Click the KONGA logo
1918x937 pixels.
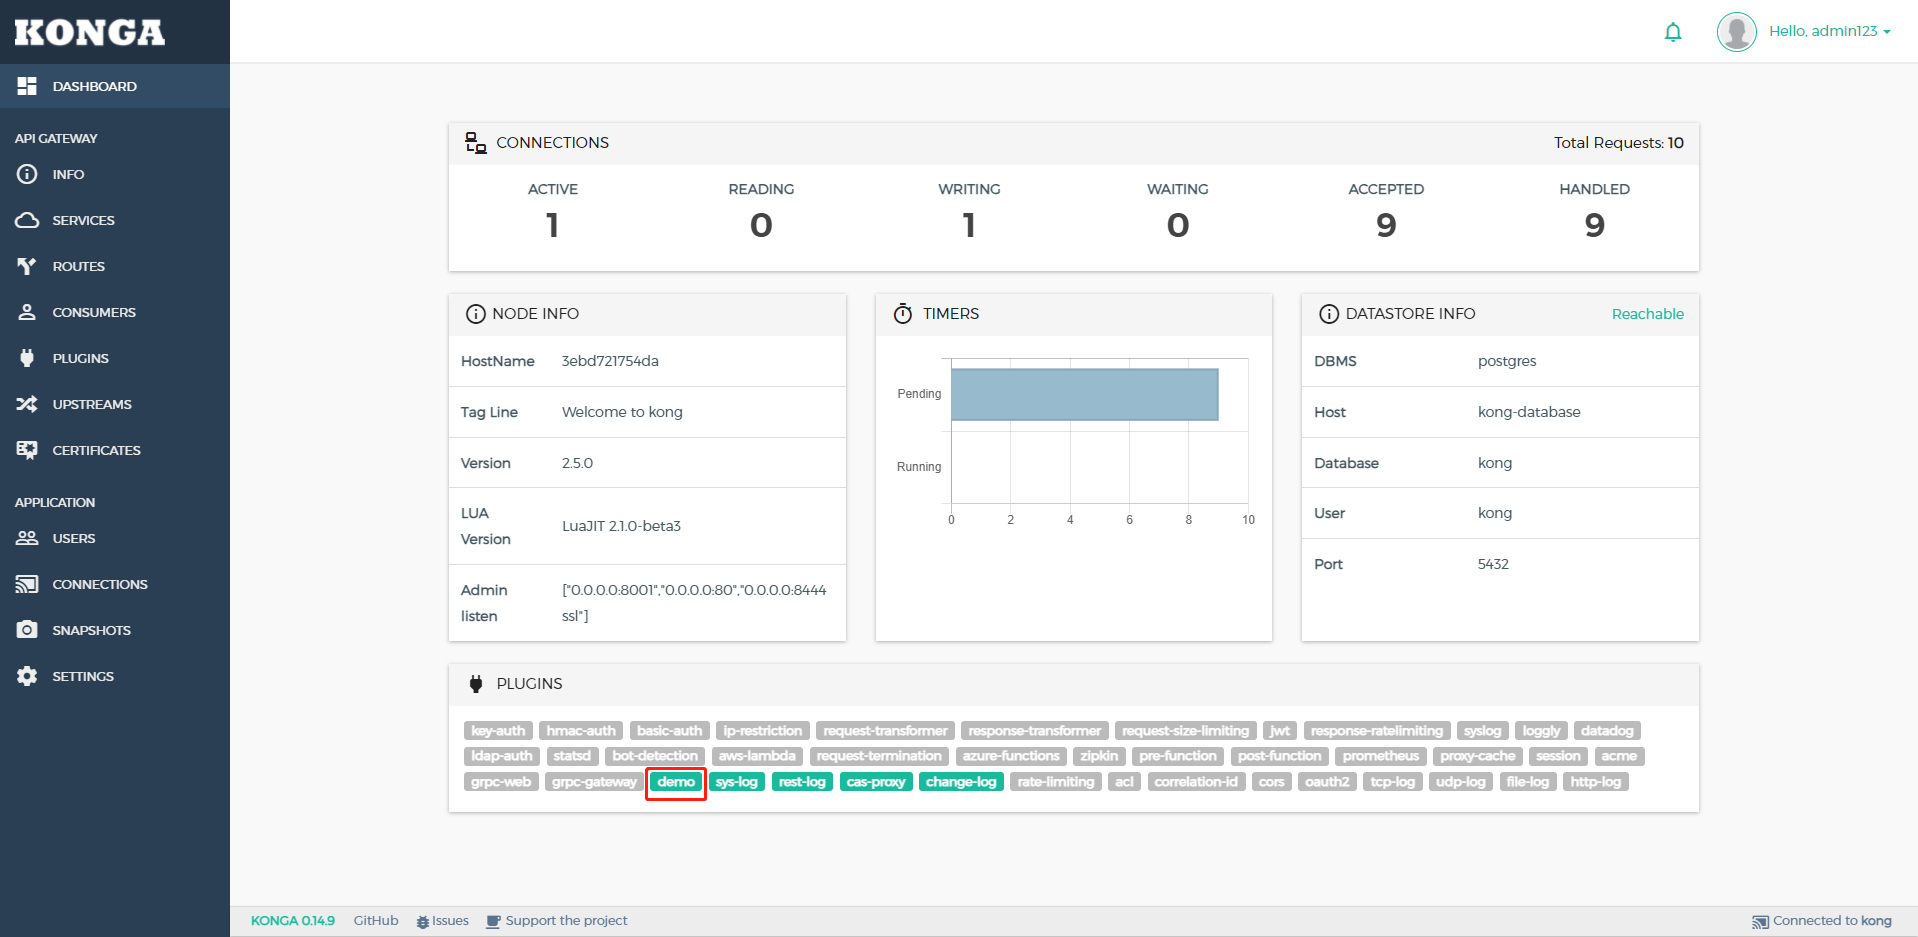point(90,32)
